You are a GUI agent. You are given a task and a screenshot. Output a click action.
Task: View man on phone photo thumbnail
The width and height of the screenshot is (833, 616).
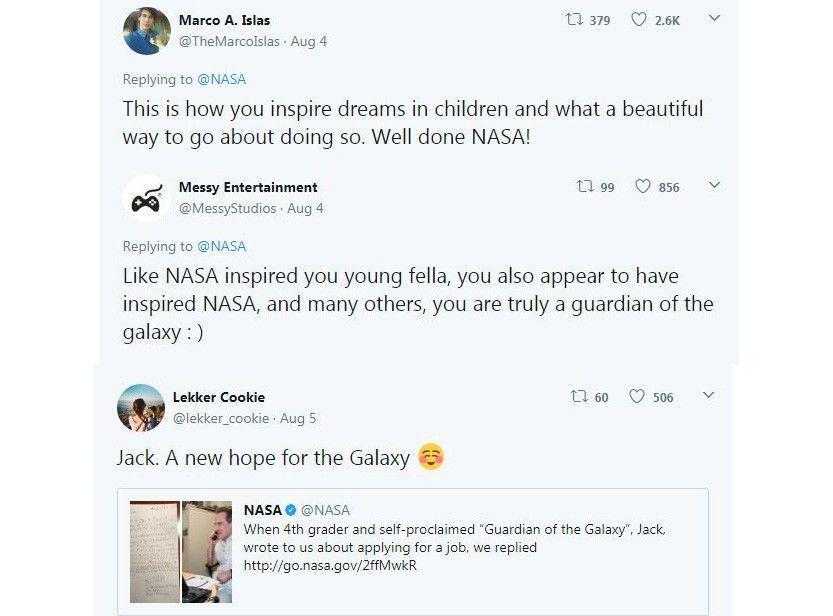tap(207, 552)
